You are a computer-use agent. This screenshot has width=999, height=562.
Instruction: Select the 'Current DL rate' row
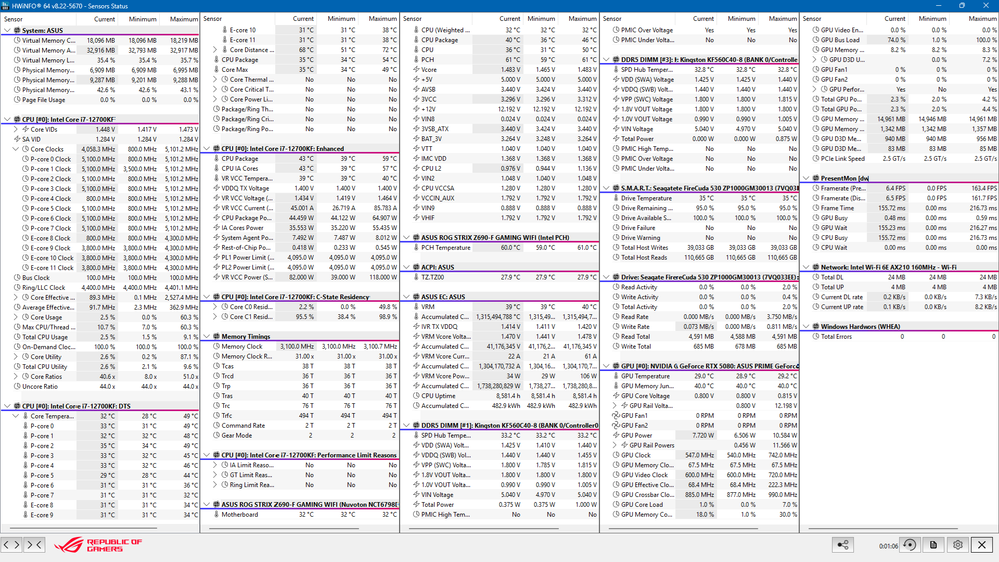click(x=899, y=297)
